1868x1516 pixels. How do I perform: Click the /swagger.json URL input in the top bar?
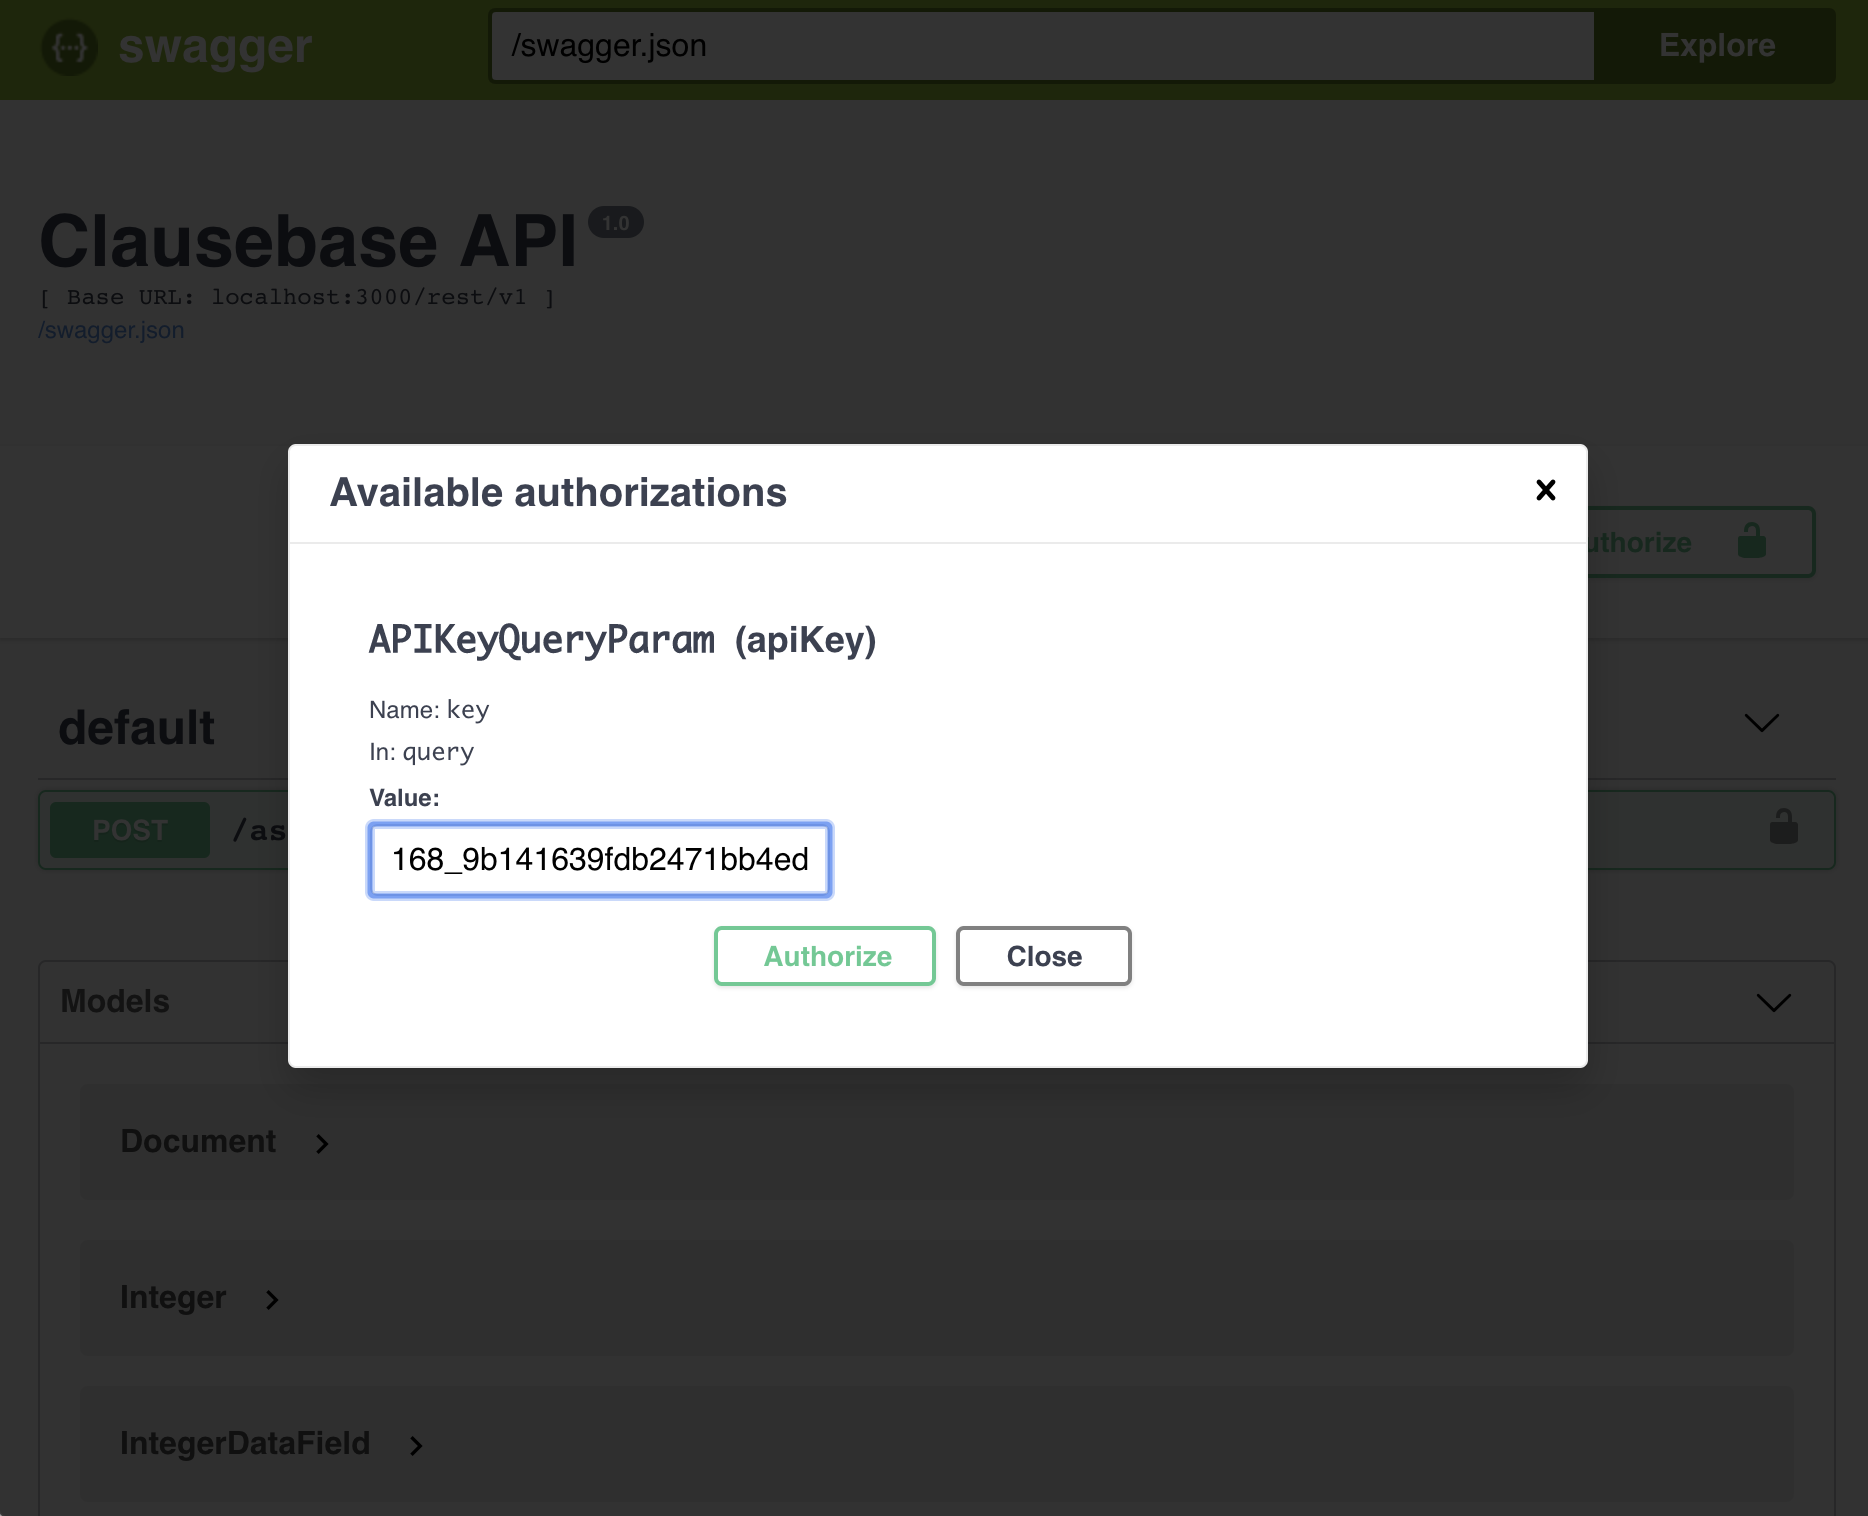[1042, 46]
